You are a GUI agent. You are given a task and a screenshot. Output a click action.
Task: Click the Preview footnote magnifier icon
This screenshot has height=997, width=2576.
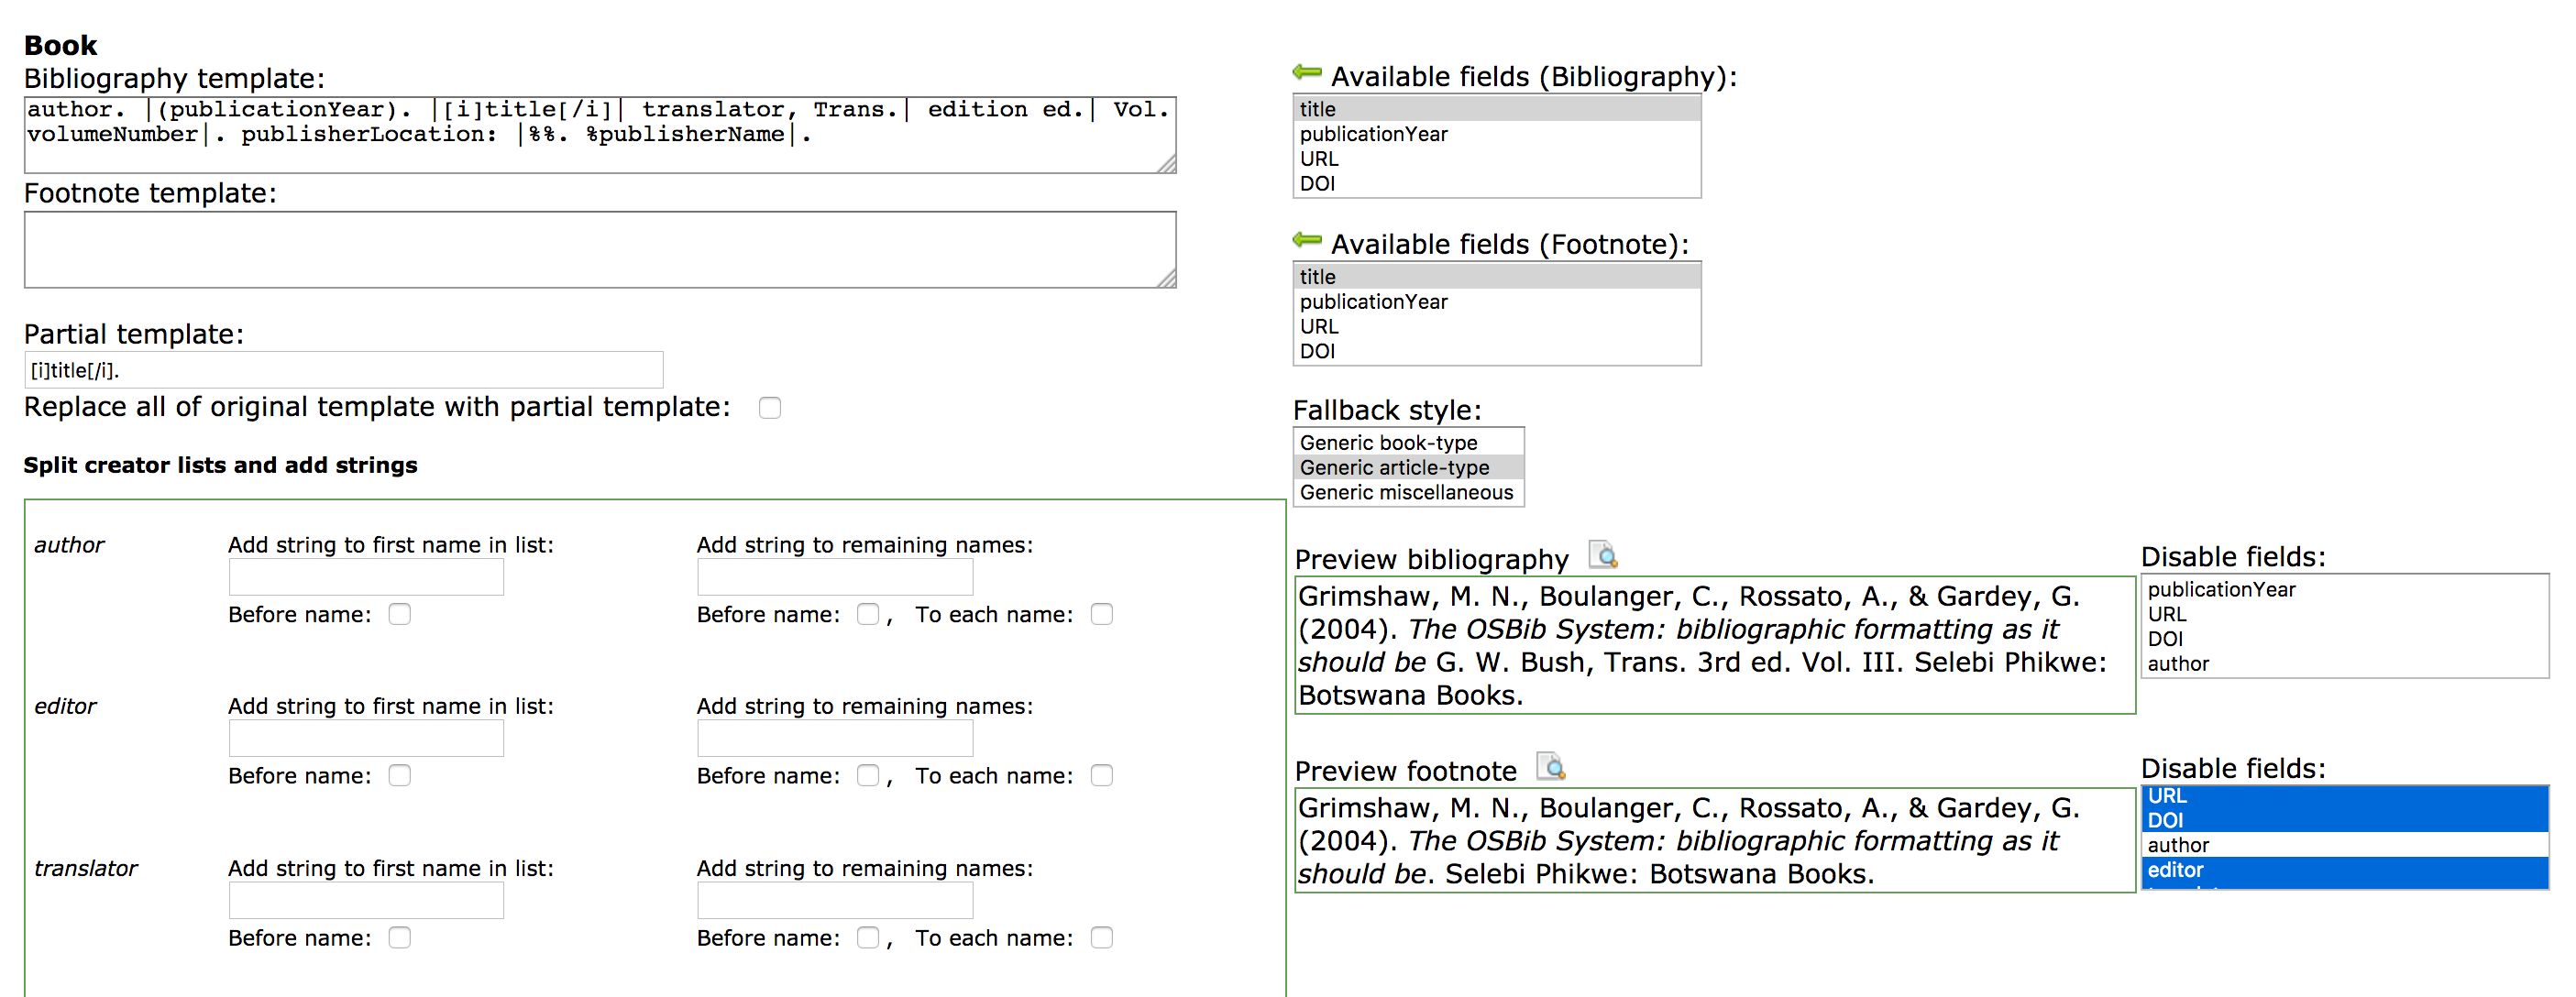1551,767
